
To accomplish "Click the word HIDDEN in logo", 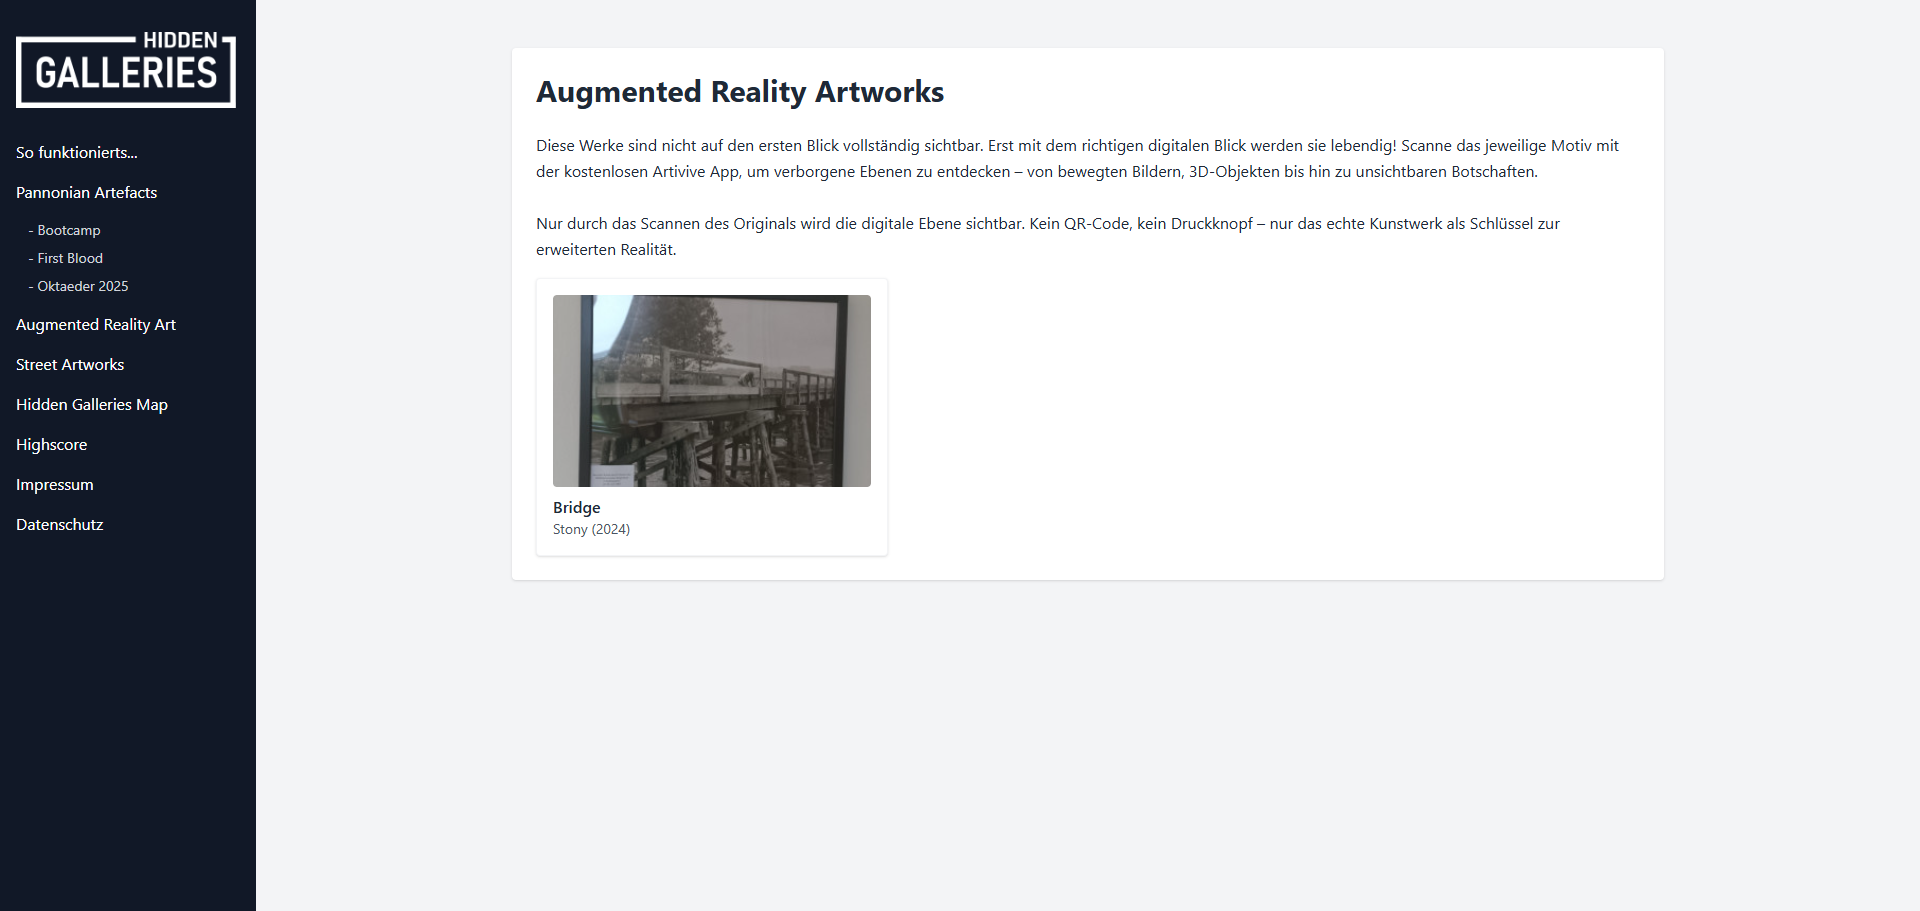I will click(x=180, y=40).
